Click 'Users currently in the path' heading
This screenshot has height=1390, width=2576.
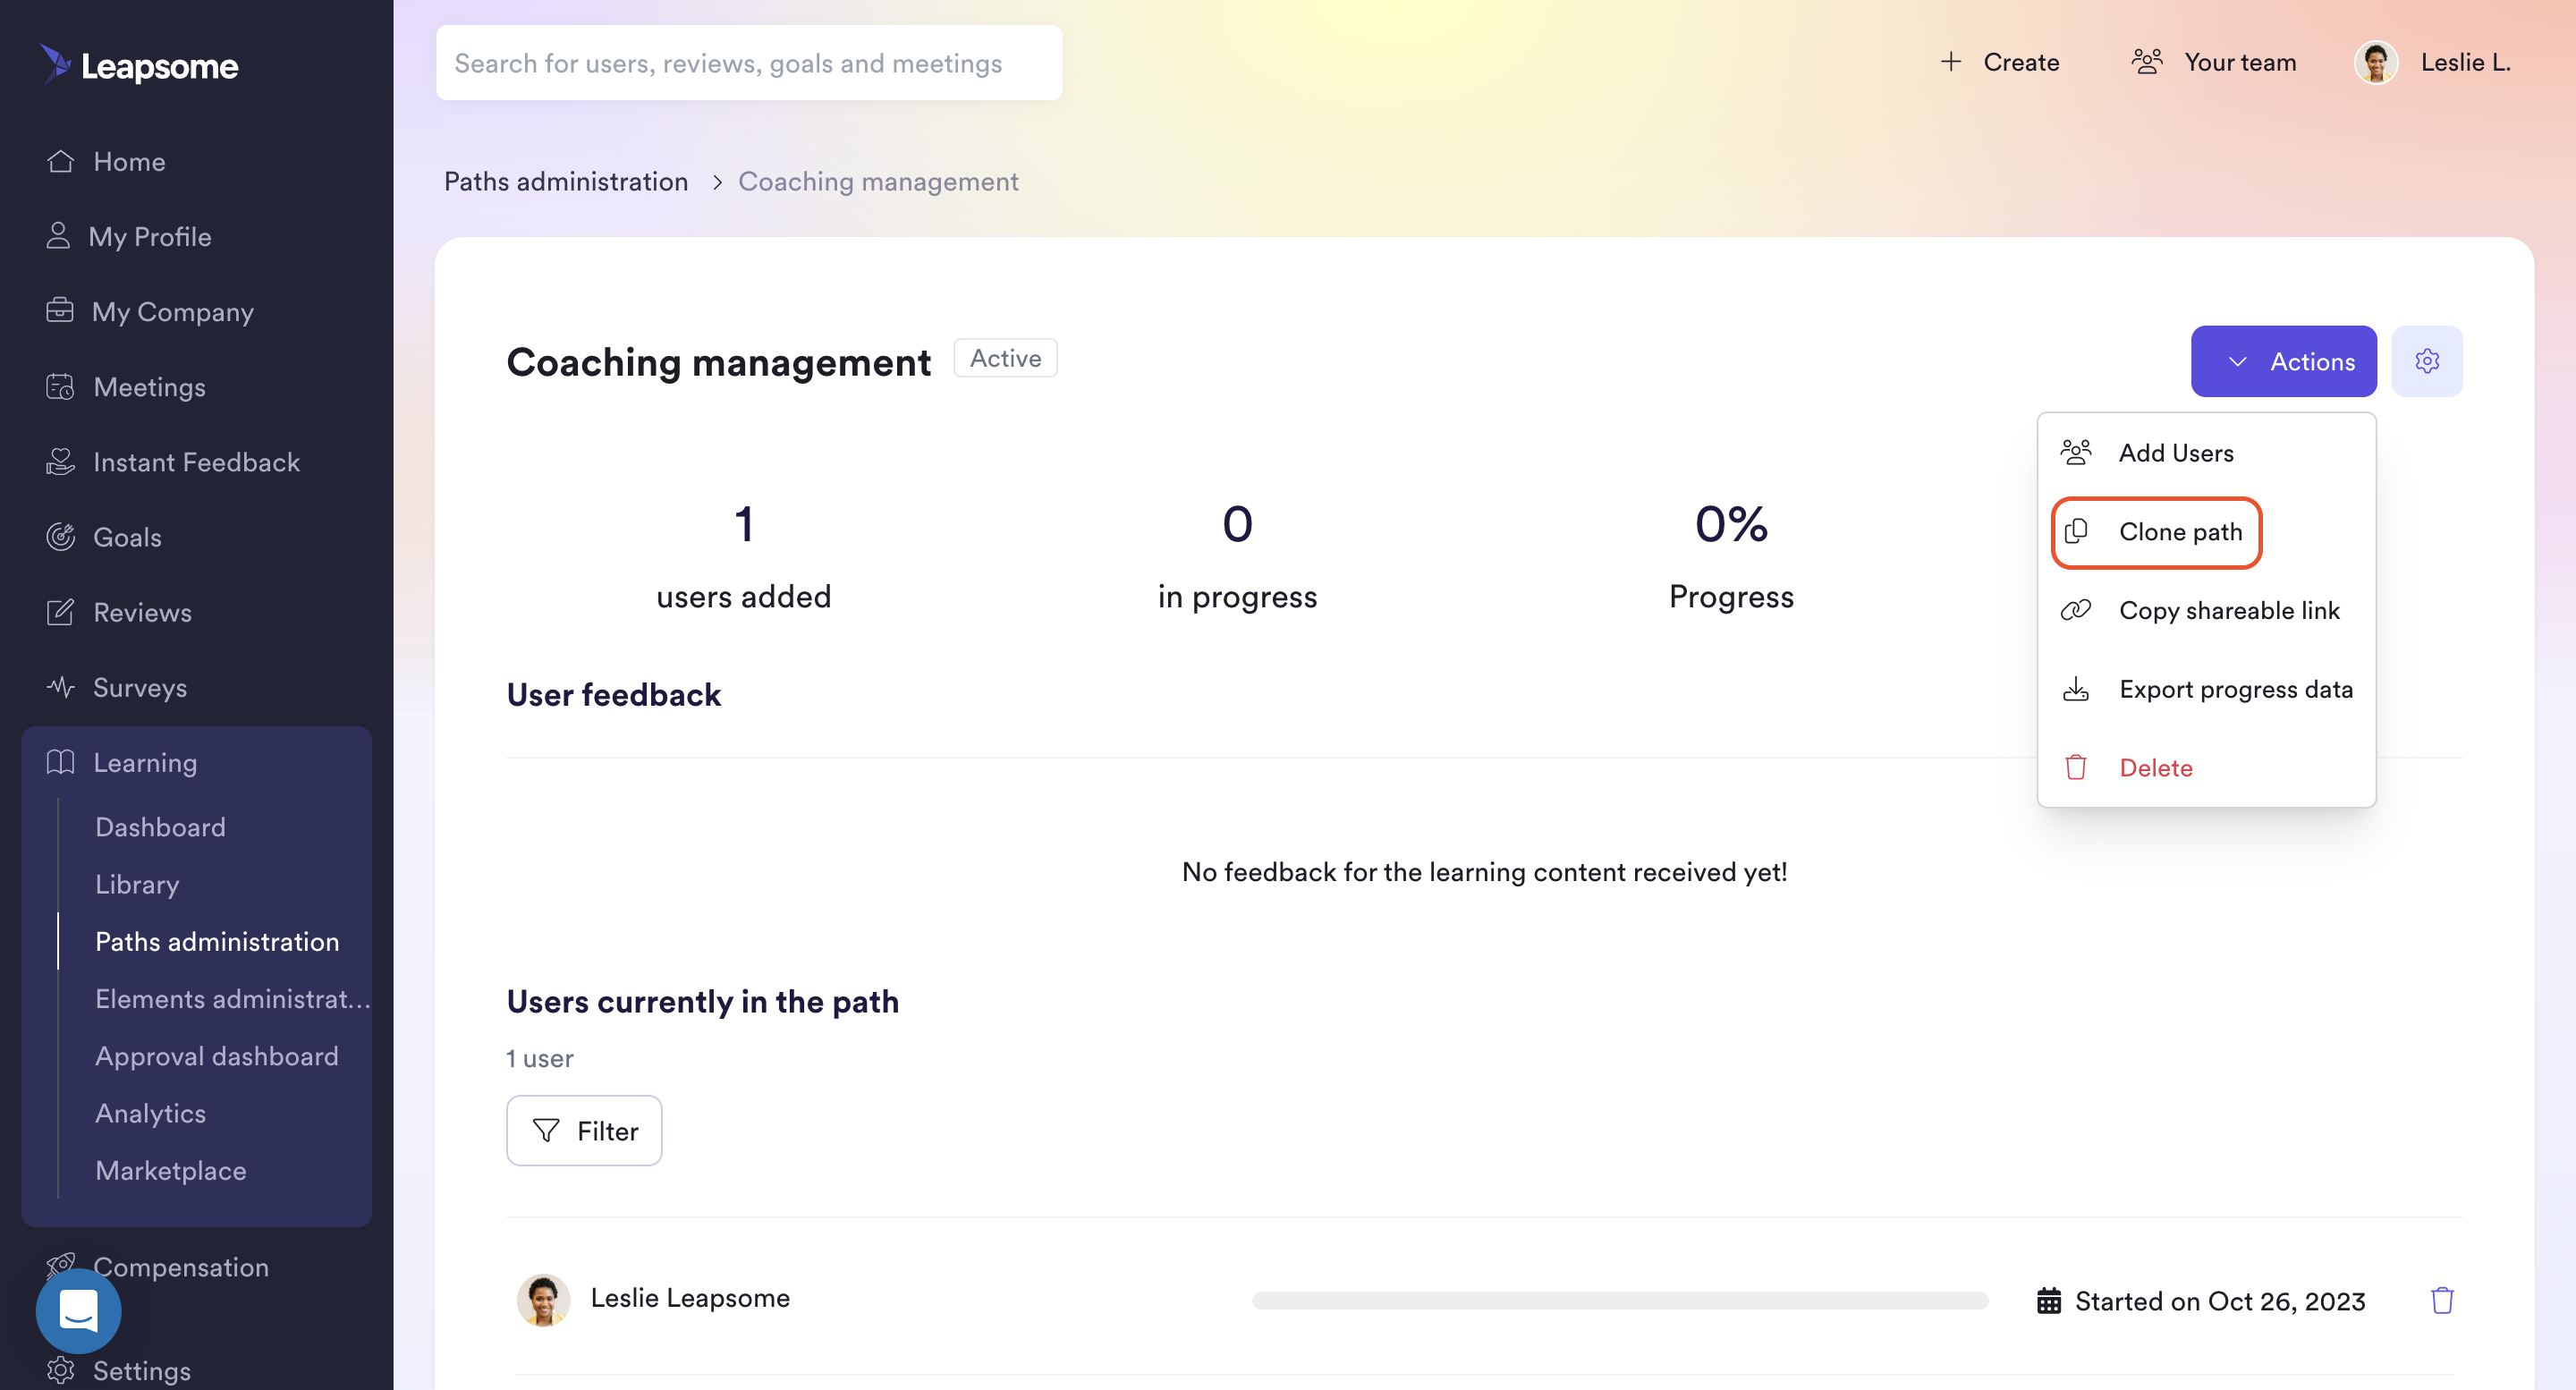pos(702,1001)
